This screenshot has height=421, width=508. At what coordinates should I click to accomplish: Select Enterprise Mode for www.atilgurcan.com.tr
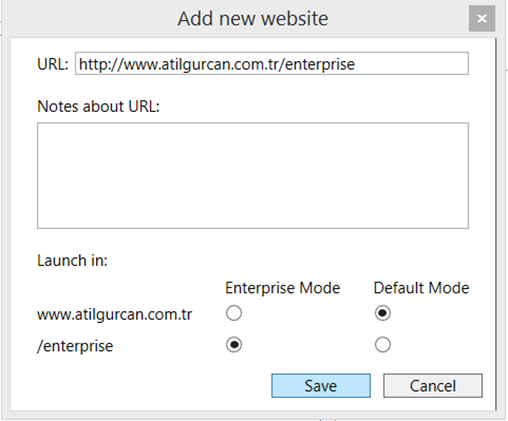234,313
